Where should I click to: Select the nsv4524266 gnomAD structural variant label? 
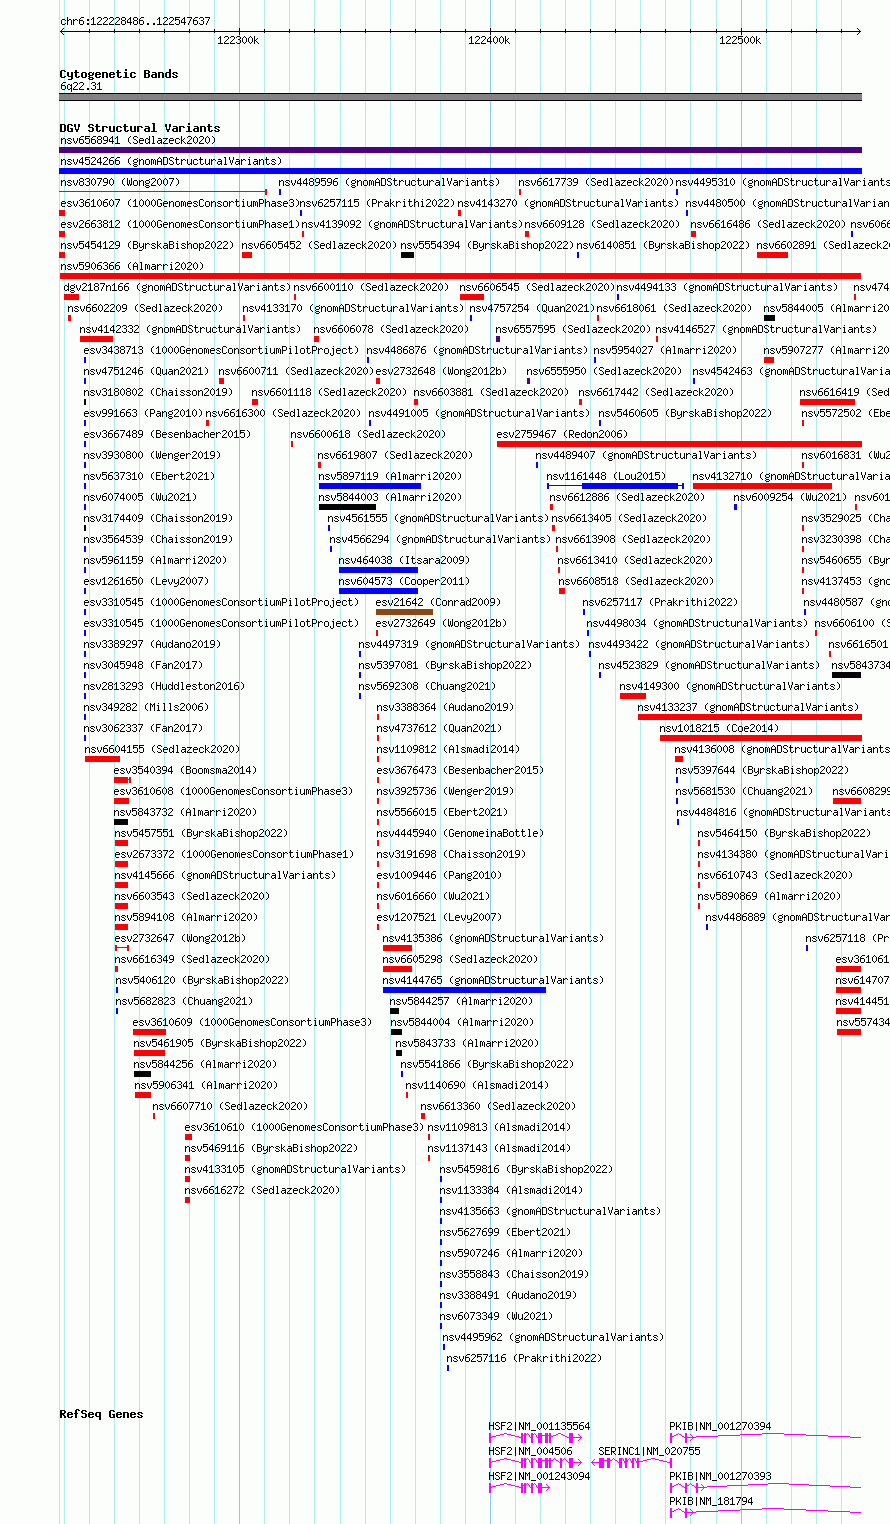pyautogui.click(x=171, y=161)
